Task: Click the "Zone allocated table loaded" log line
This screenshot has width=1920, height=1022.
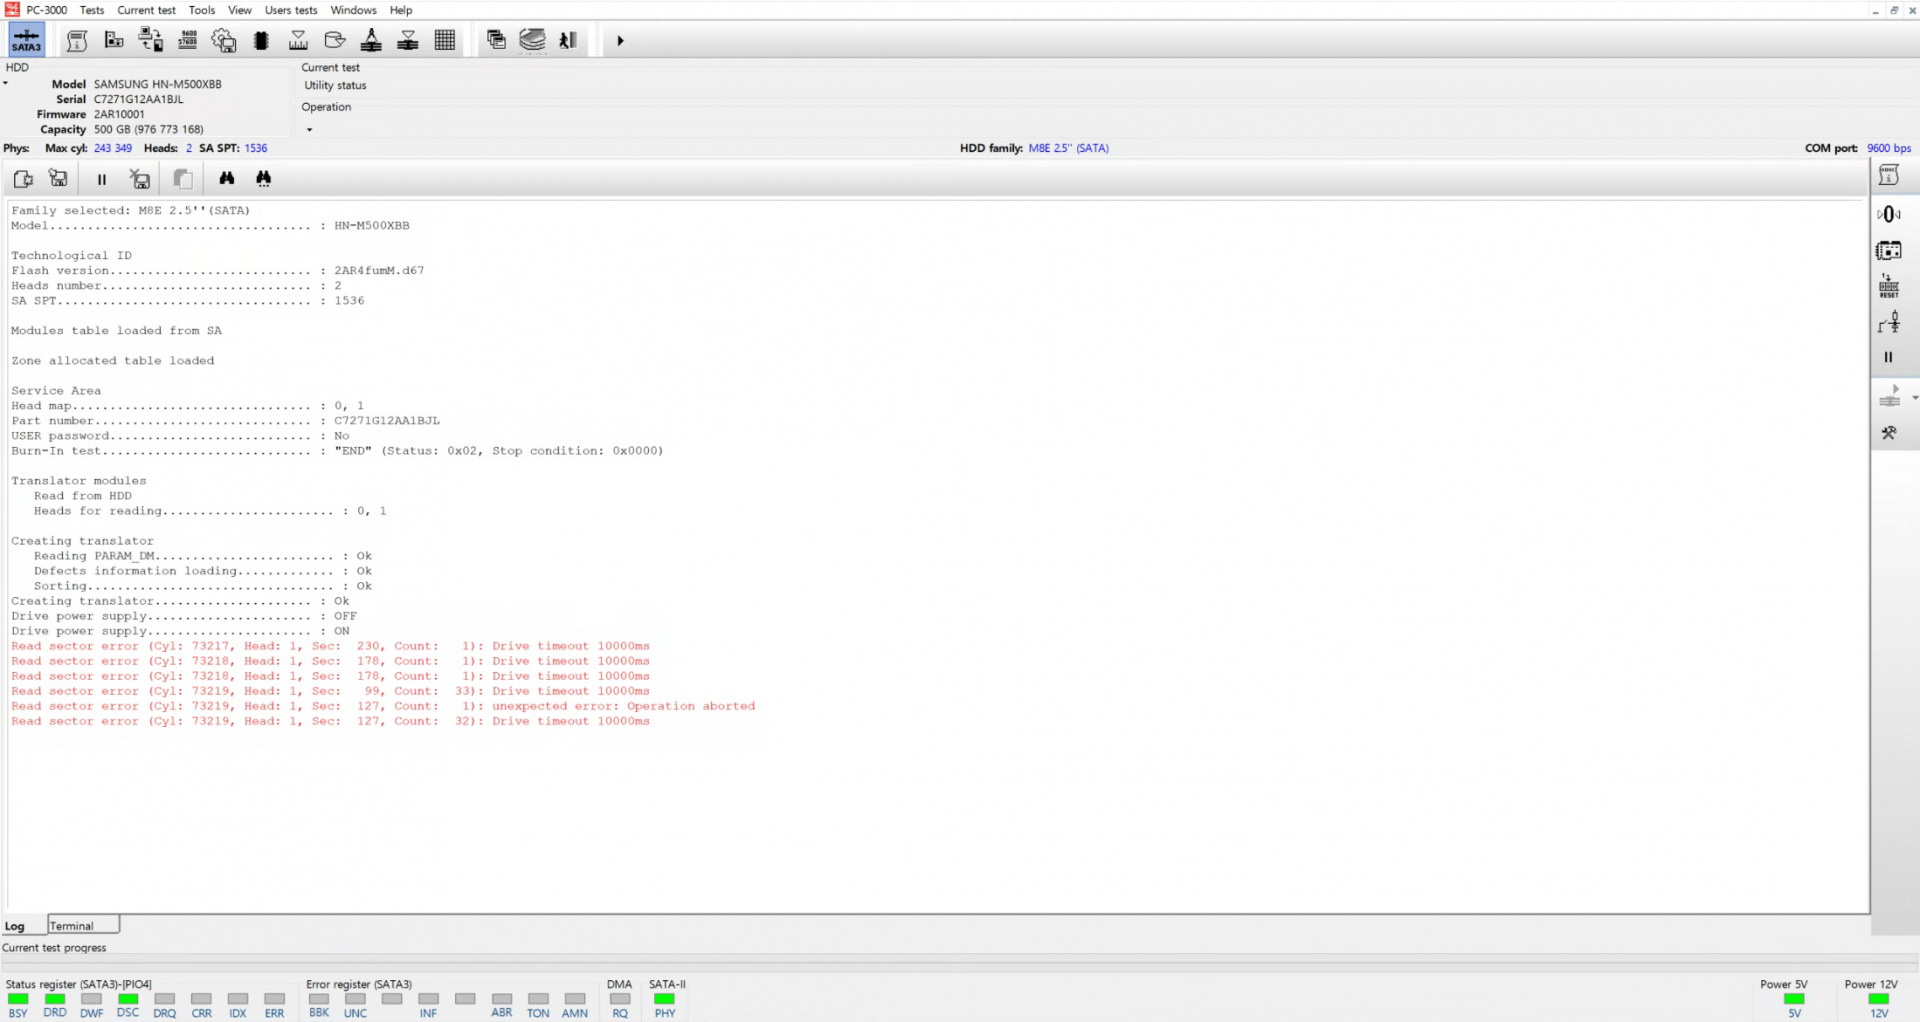Action: click(113, 361)
